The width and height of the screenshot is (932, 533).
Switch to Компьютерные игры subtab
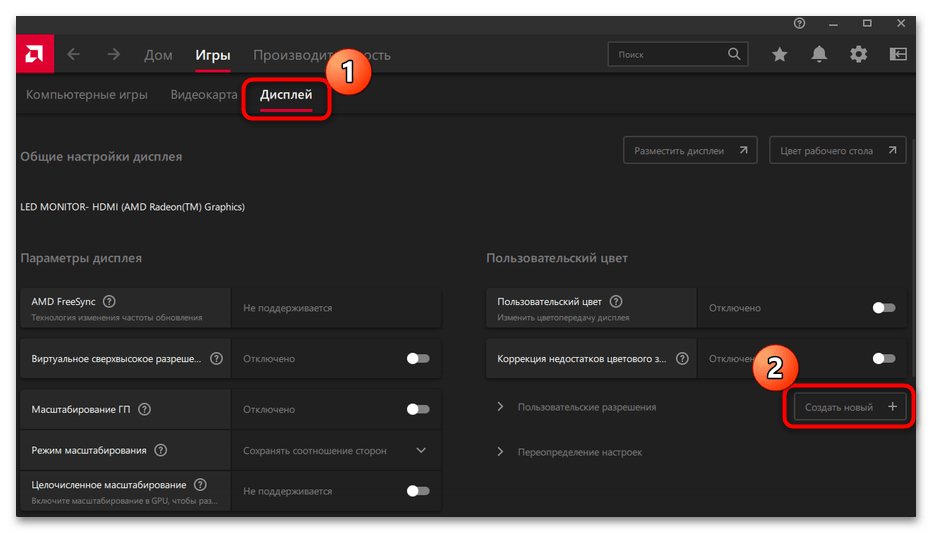pyautogui.click(x=87, y=94)
